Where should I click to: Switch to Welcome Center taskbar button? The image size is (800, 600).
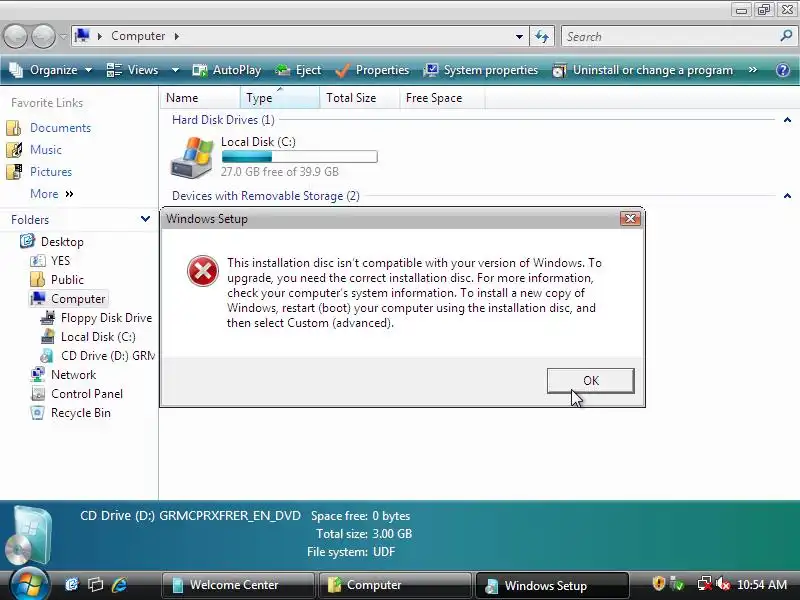(x=238, y=585)
